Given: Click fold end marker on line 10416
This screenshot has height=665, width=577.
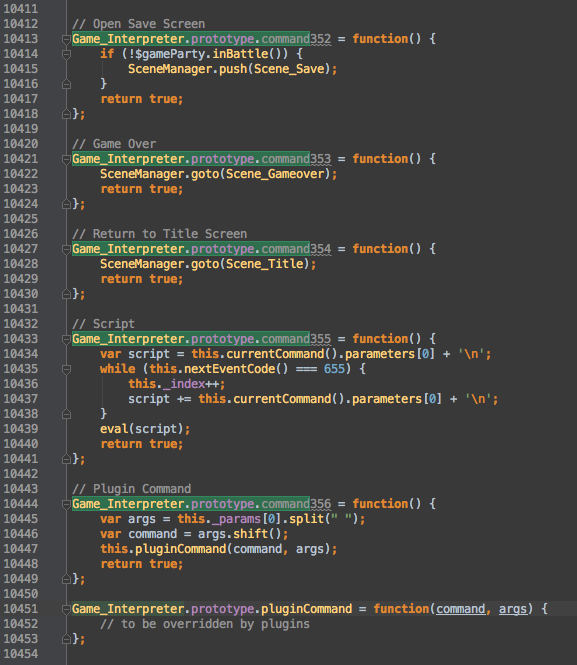Looking at the screenshot, I should click(66, 84).
